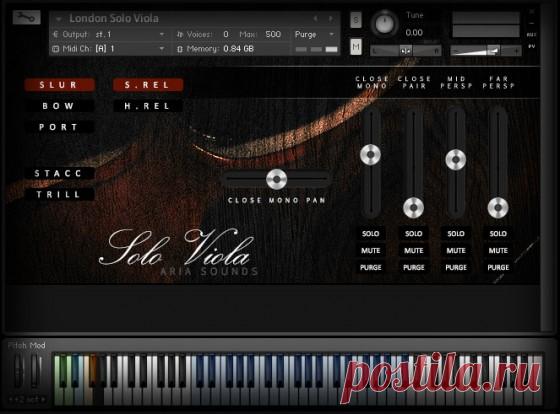
Task: Toggle the S.REL release option
Action: (148, 85)
